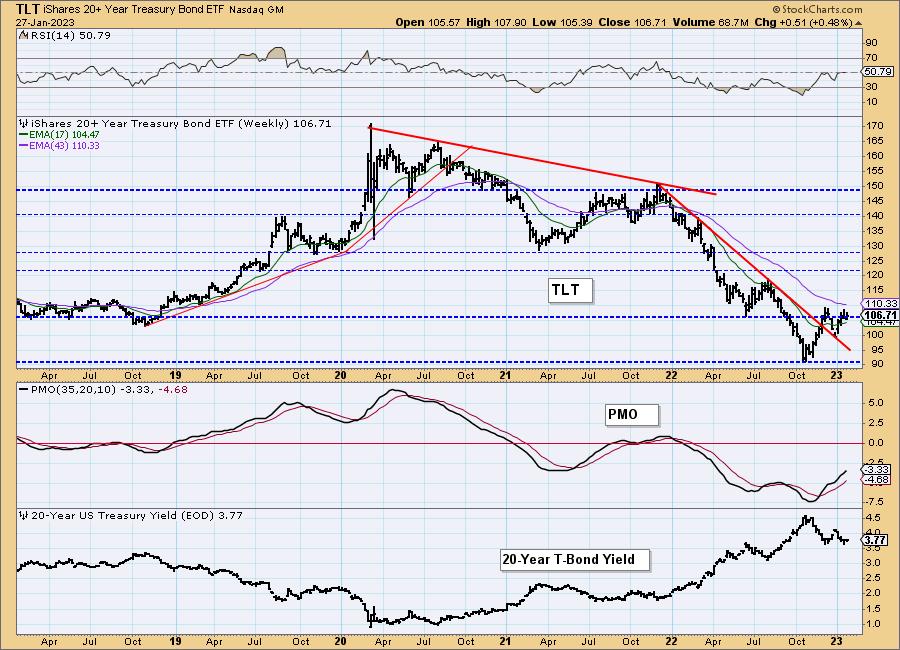Click the Low 105.39 value
The height and width of the screenshot is (650, 900).
point(561,22)
